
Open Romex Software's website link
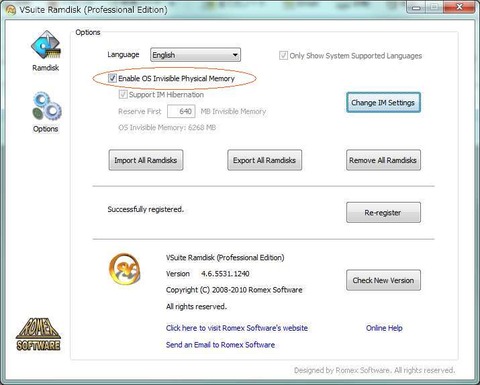(x=237, y=328)
